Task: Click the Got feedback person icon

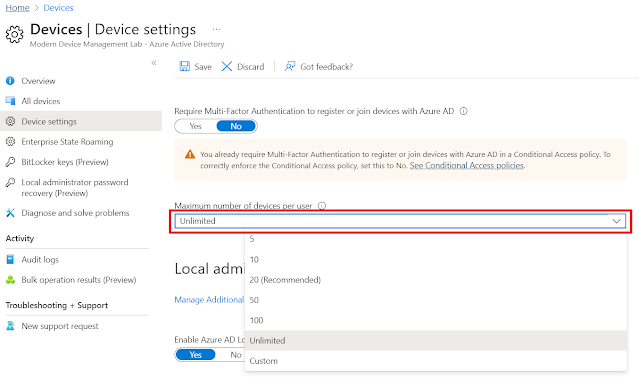Action: pos(290,66)
